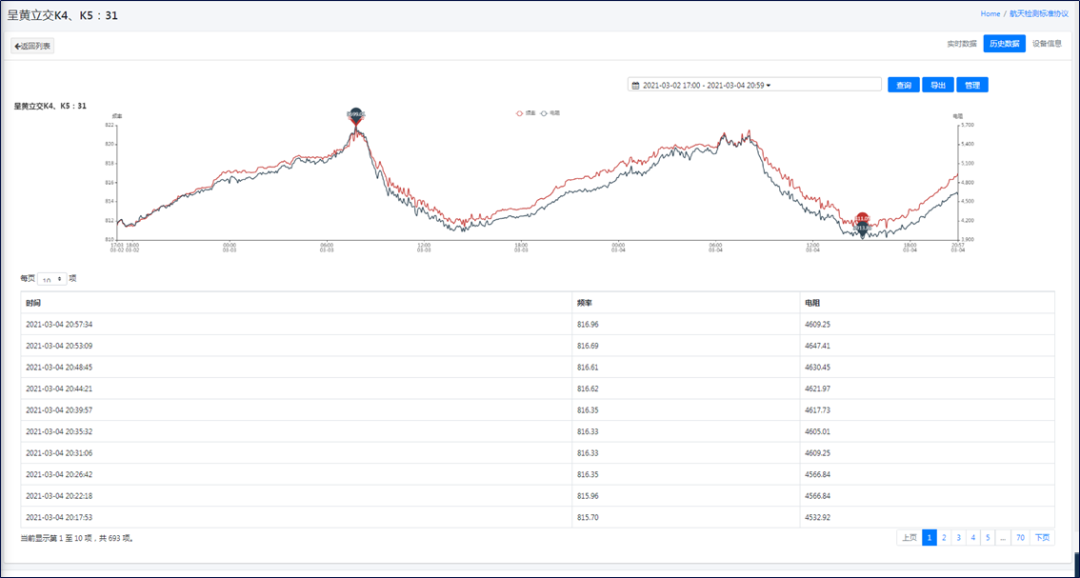The width and height of the screenshot is (1080, 578).
Task: Click the 返回列表 back button
Action: pyautogui.click(x=32, y=46)
